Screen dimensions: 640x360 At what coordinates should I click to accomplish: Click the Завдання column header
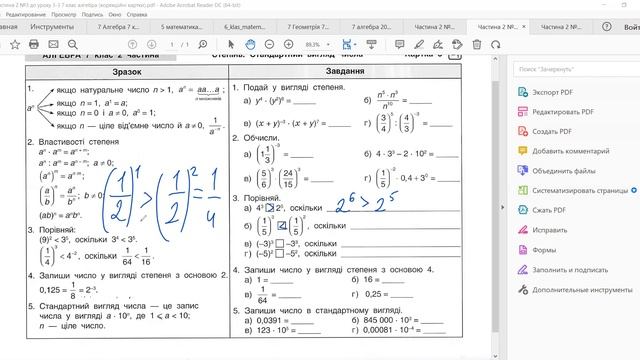[x=345, y=71]
